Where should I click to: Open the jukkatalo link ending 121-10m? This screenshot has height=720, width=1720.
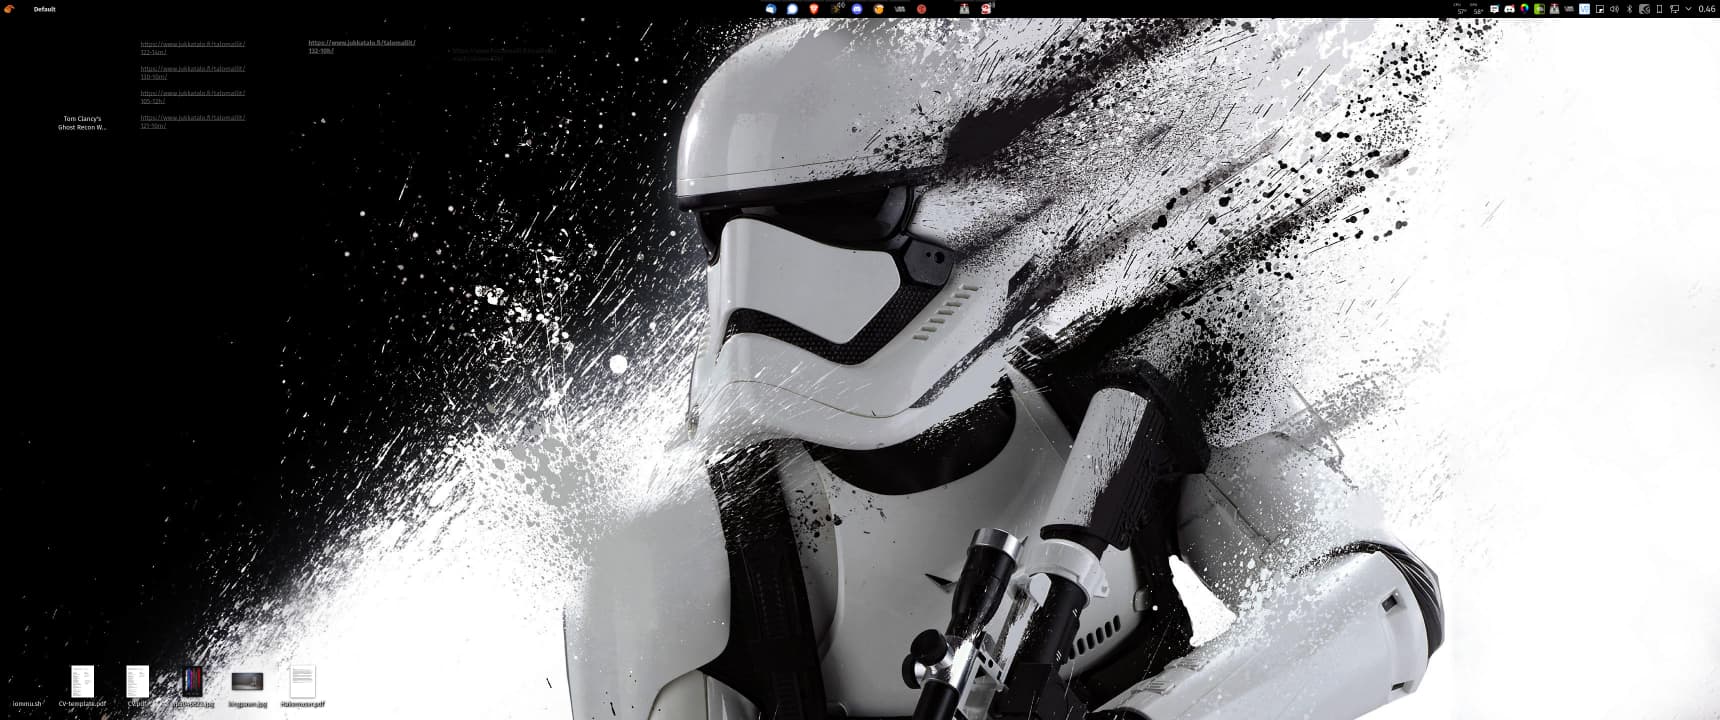coord(192,121)
